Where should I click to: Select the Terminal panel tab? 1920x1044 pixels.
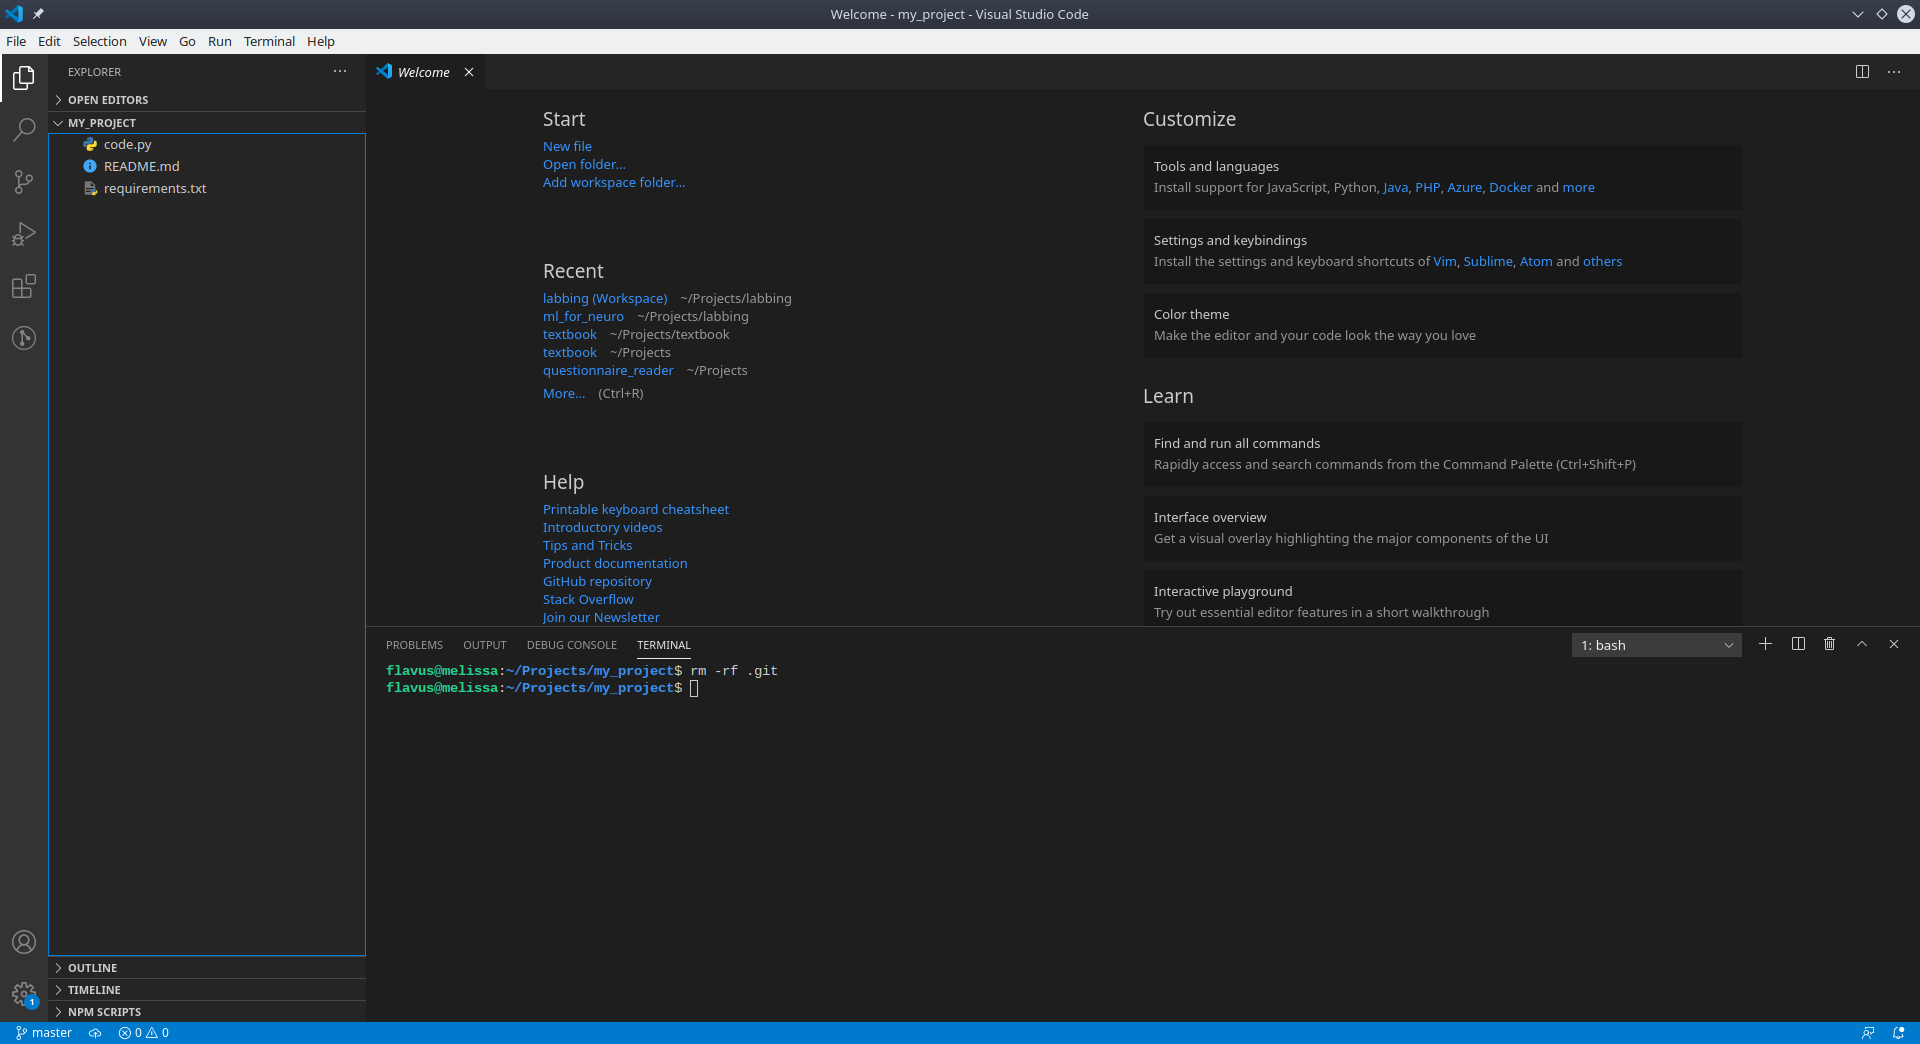point(664,645)
